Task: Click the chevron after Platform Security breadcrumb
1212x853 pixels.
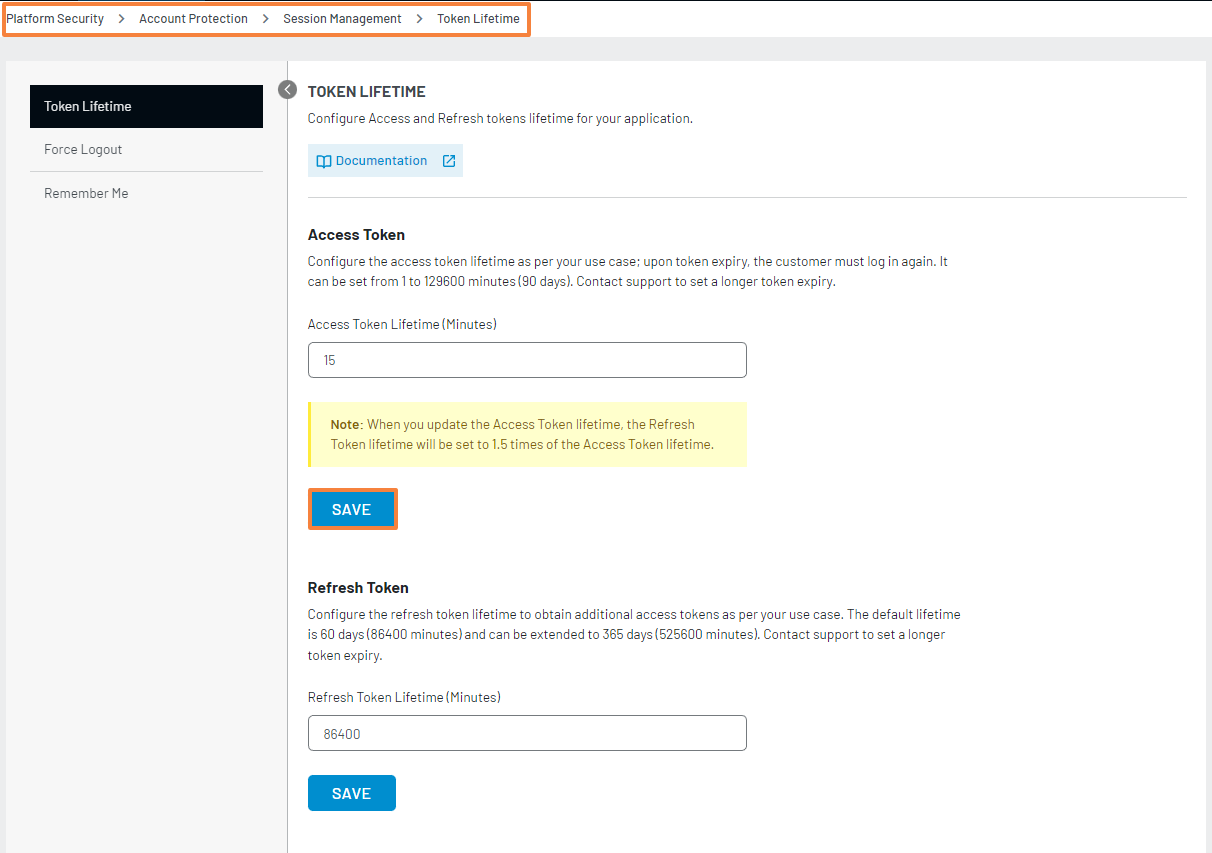Action: (x=121, y=19)
